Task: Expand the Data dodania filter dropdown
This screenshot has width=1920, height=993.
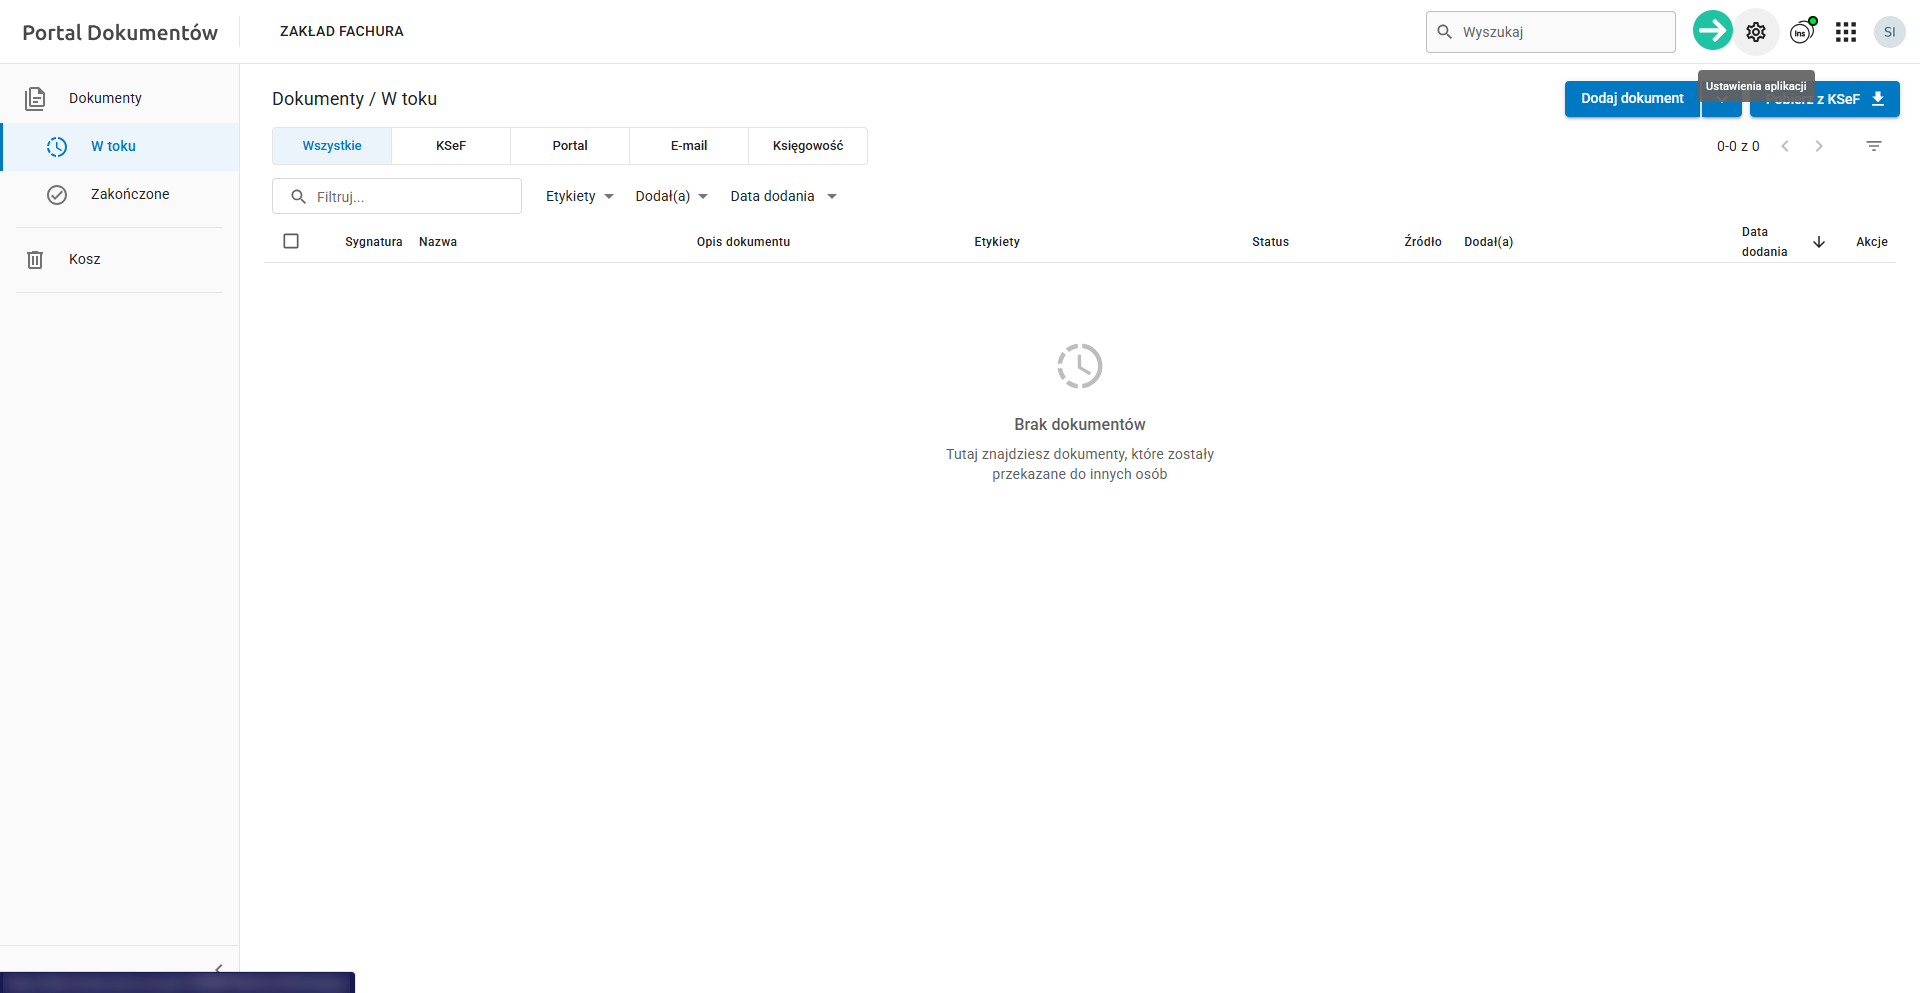Action: [783, 196]
